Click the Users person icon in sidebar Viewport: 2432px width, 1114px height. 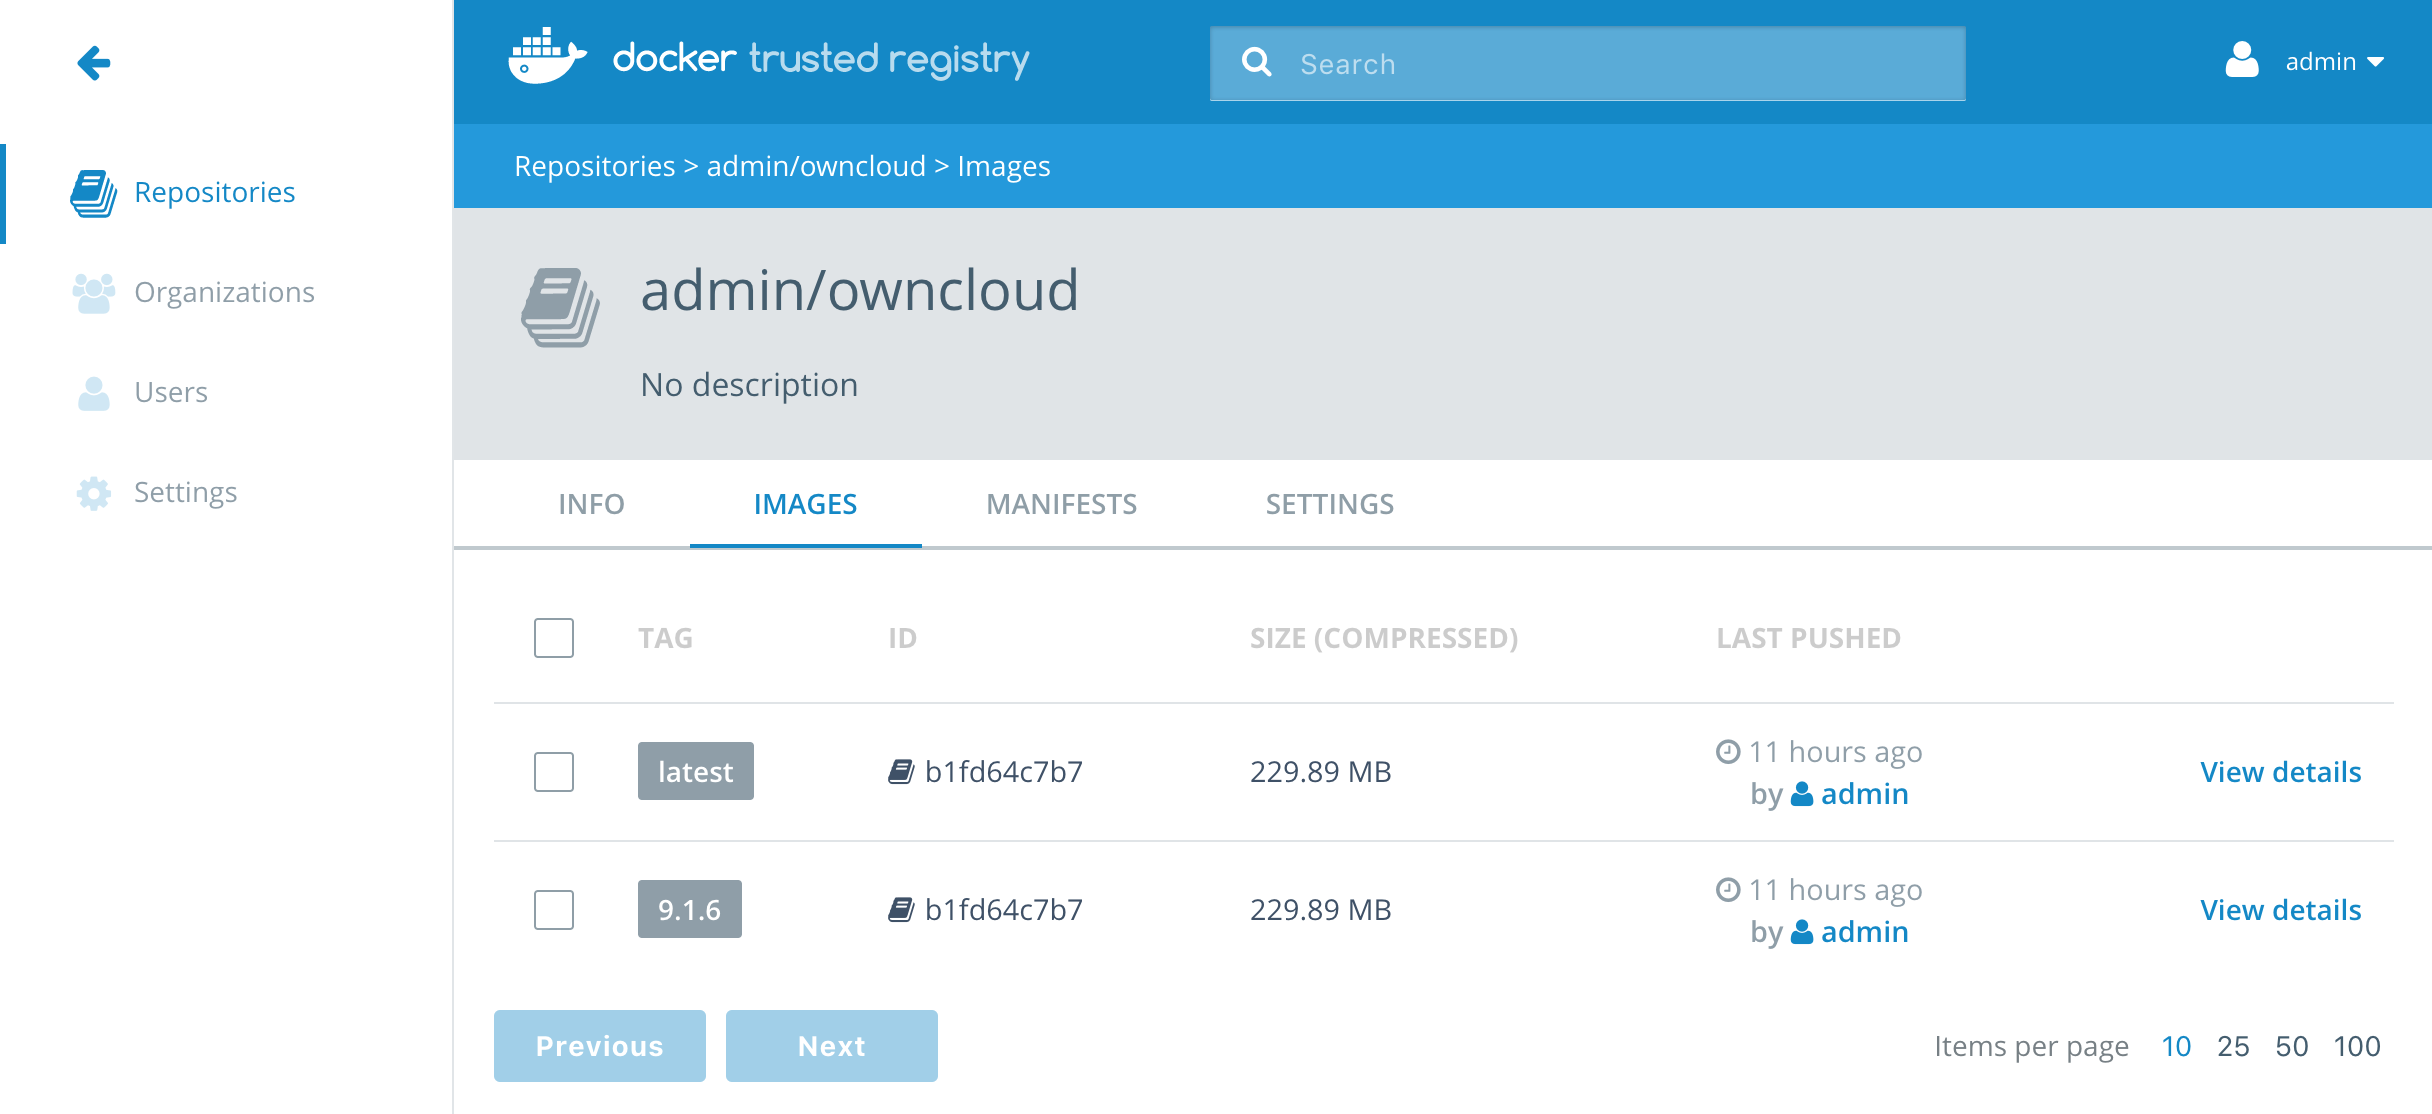93,393
